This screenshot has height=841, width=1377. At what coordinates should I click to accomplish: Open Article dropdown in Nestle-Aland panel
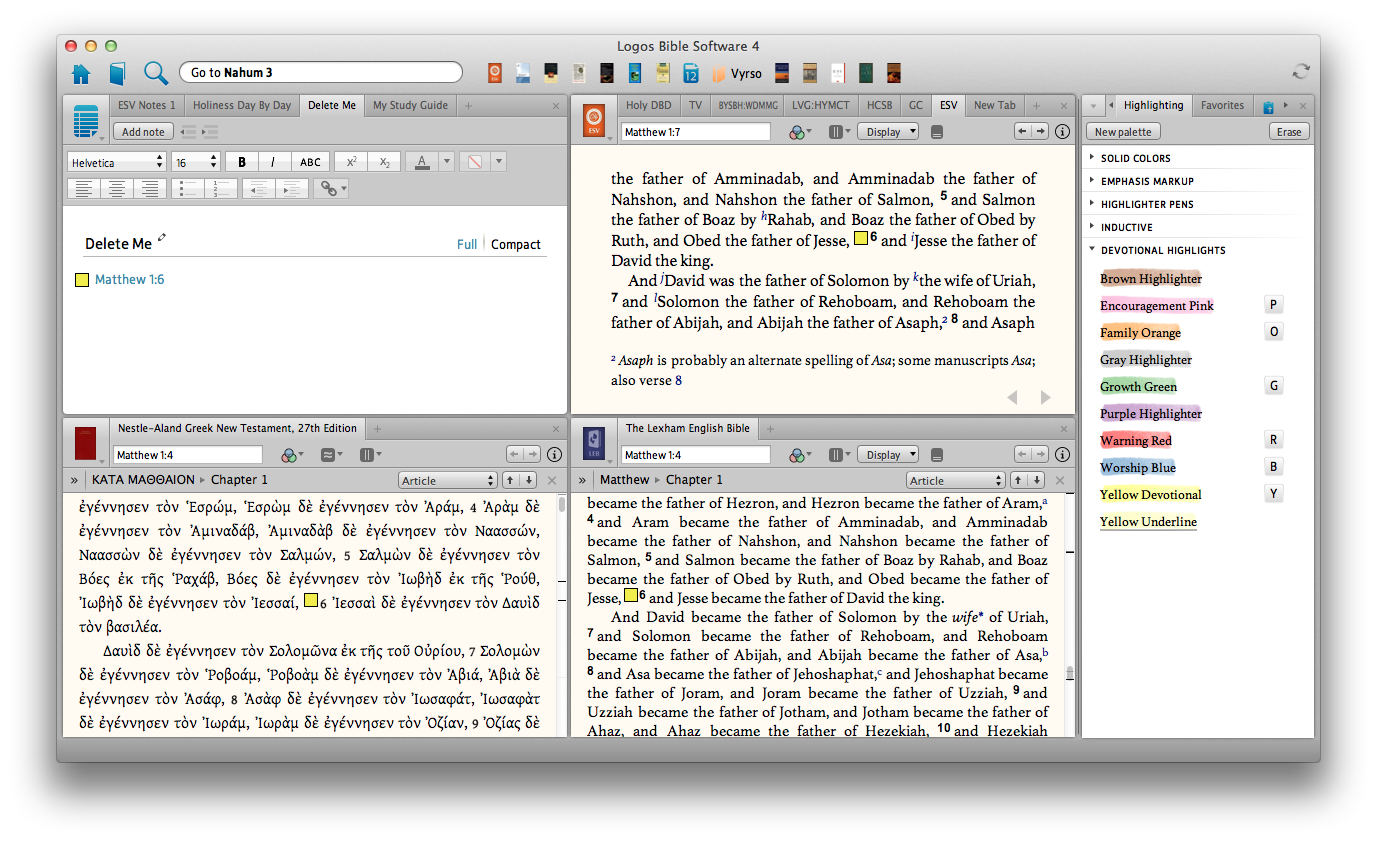point(447,480)
